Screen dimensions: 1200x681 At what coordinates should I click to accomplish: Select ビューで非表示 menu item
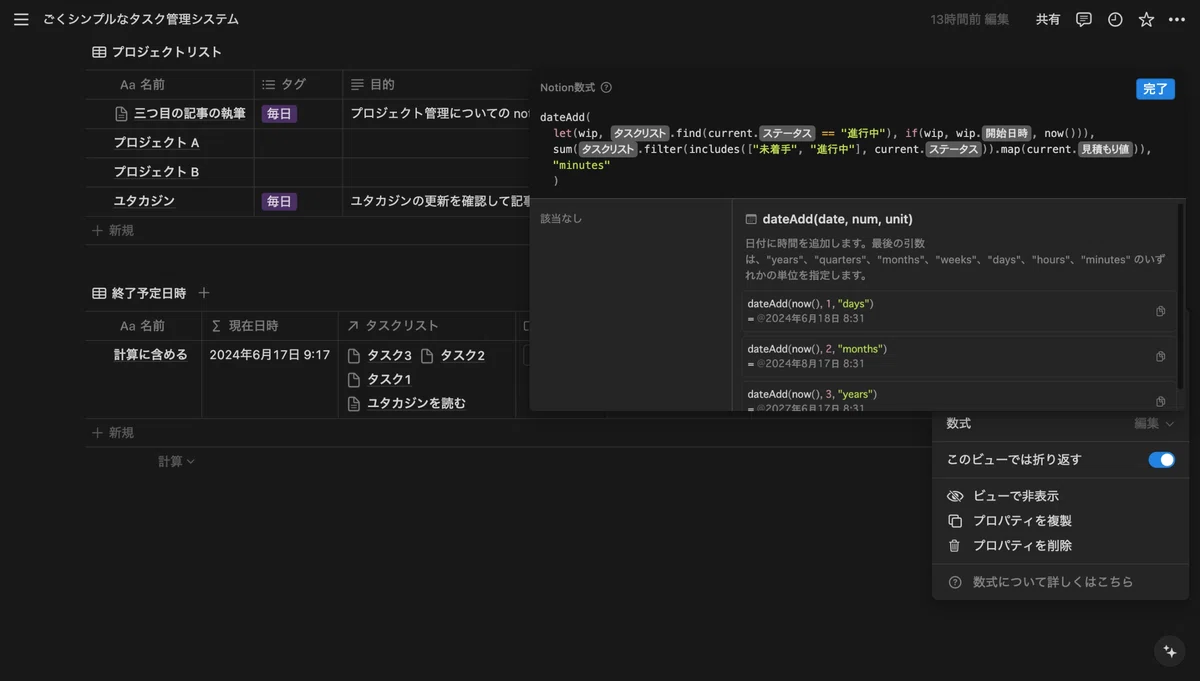pyautogui.click(x=1060, y=496)
